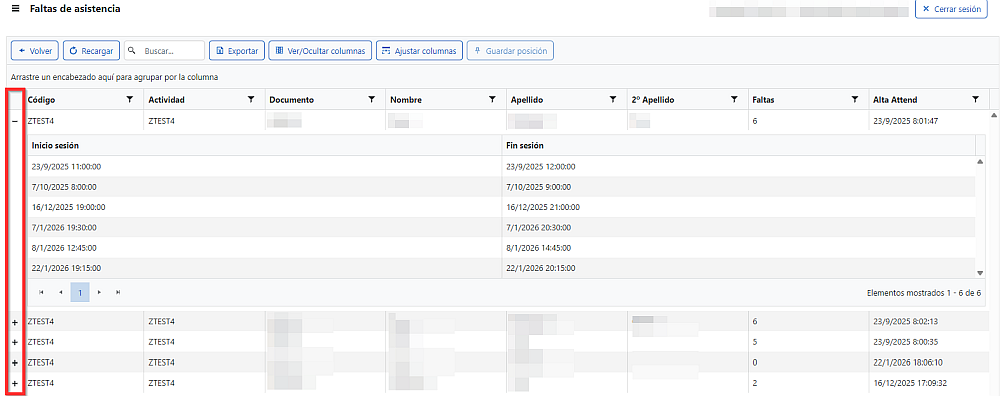Click the session detail grid scroll-up arrow
Image resolution: width=1000 pixels, height=396 pixels.
pyautogui.click(x=980, y=162)
